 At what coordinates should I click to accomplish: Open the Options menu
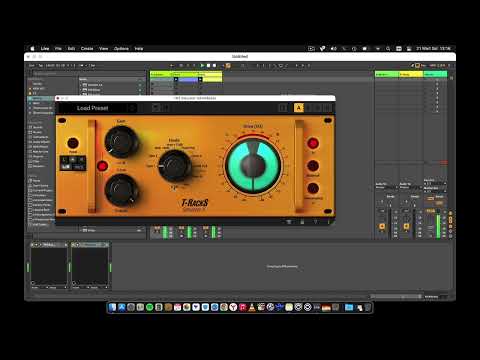121,48
